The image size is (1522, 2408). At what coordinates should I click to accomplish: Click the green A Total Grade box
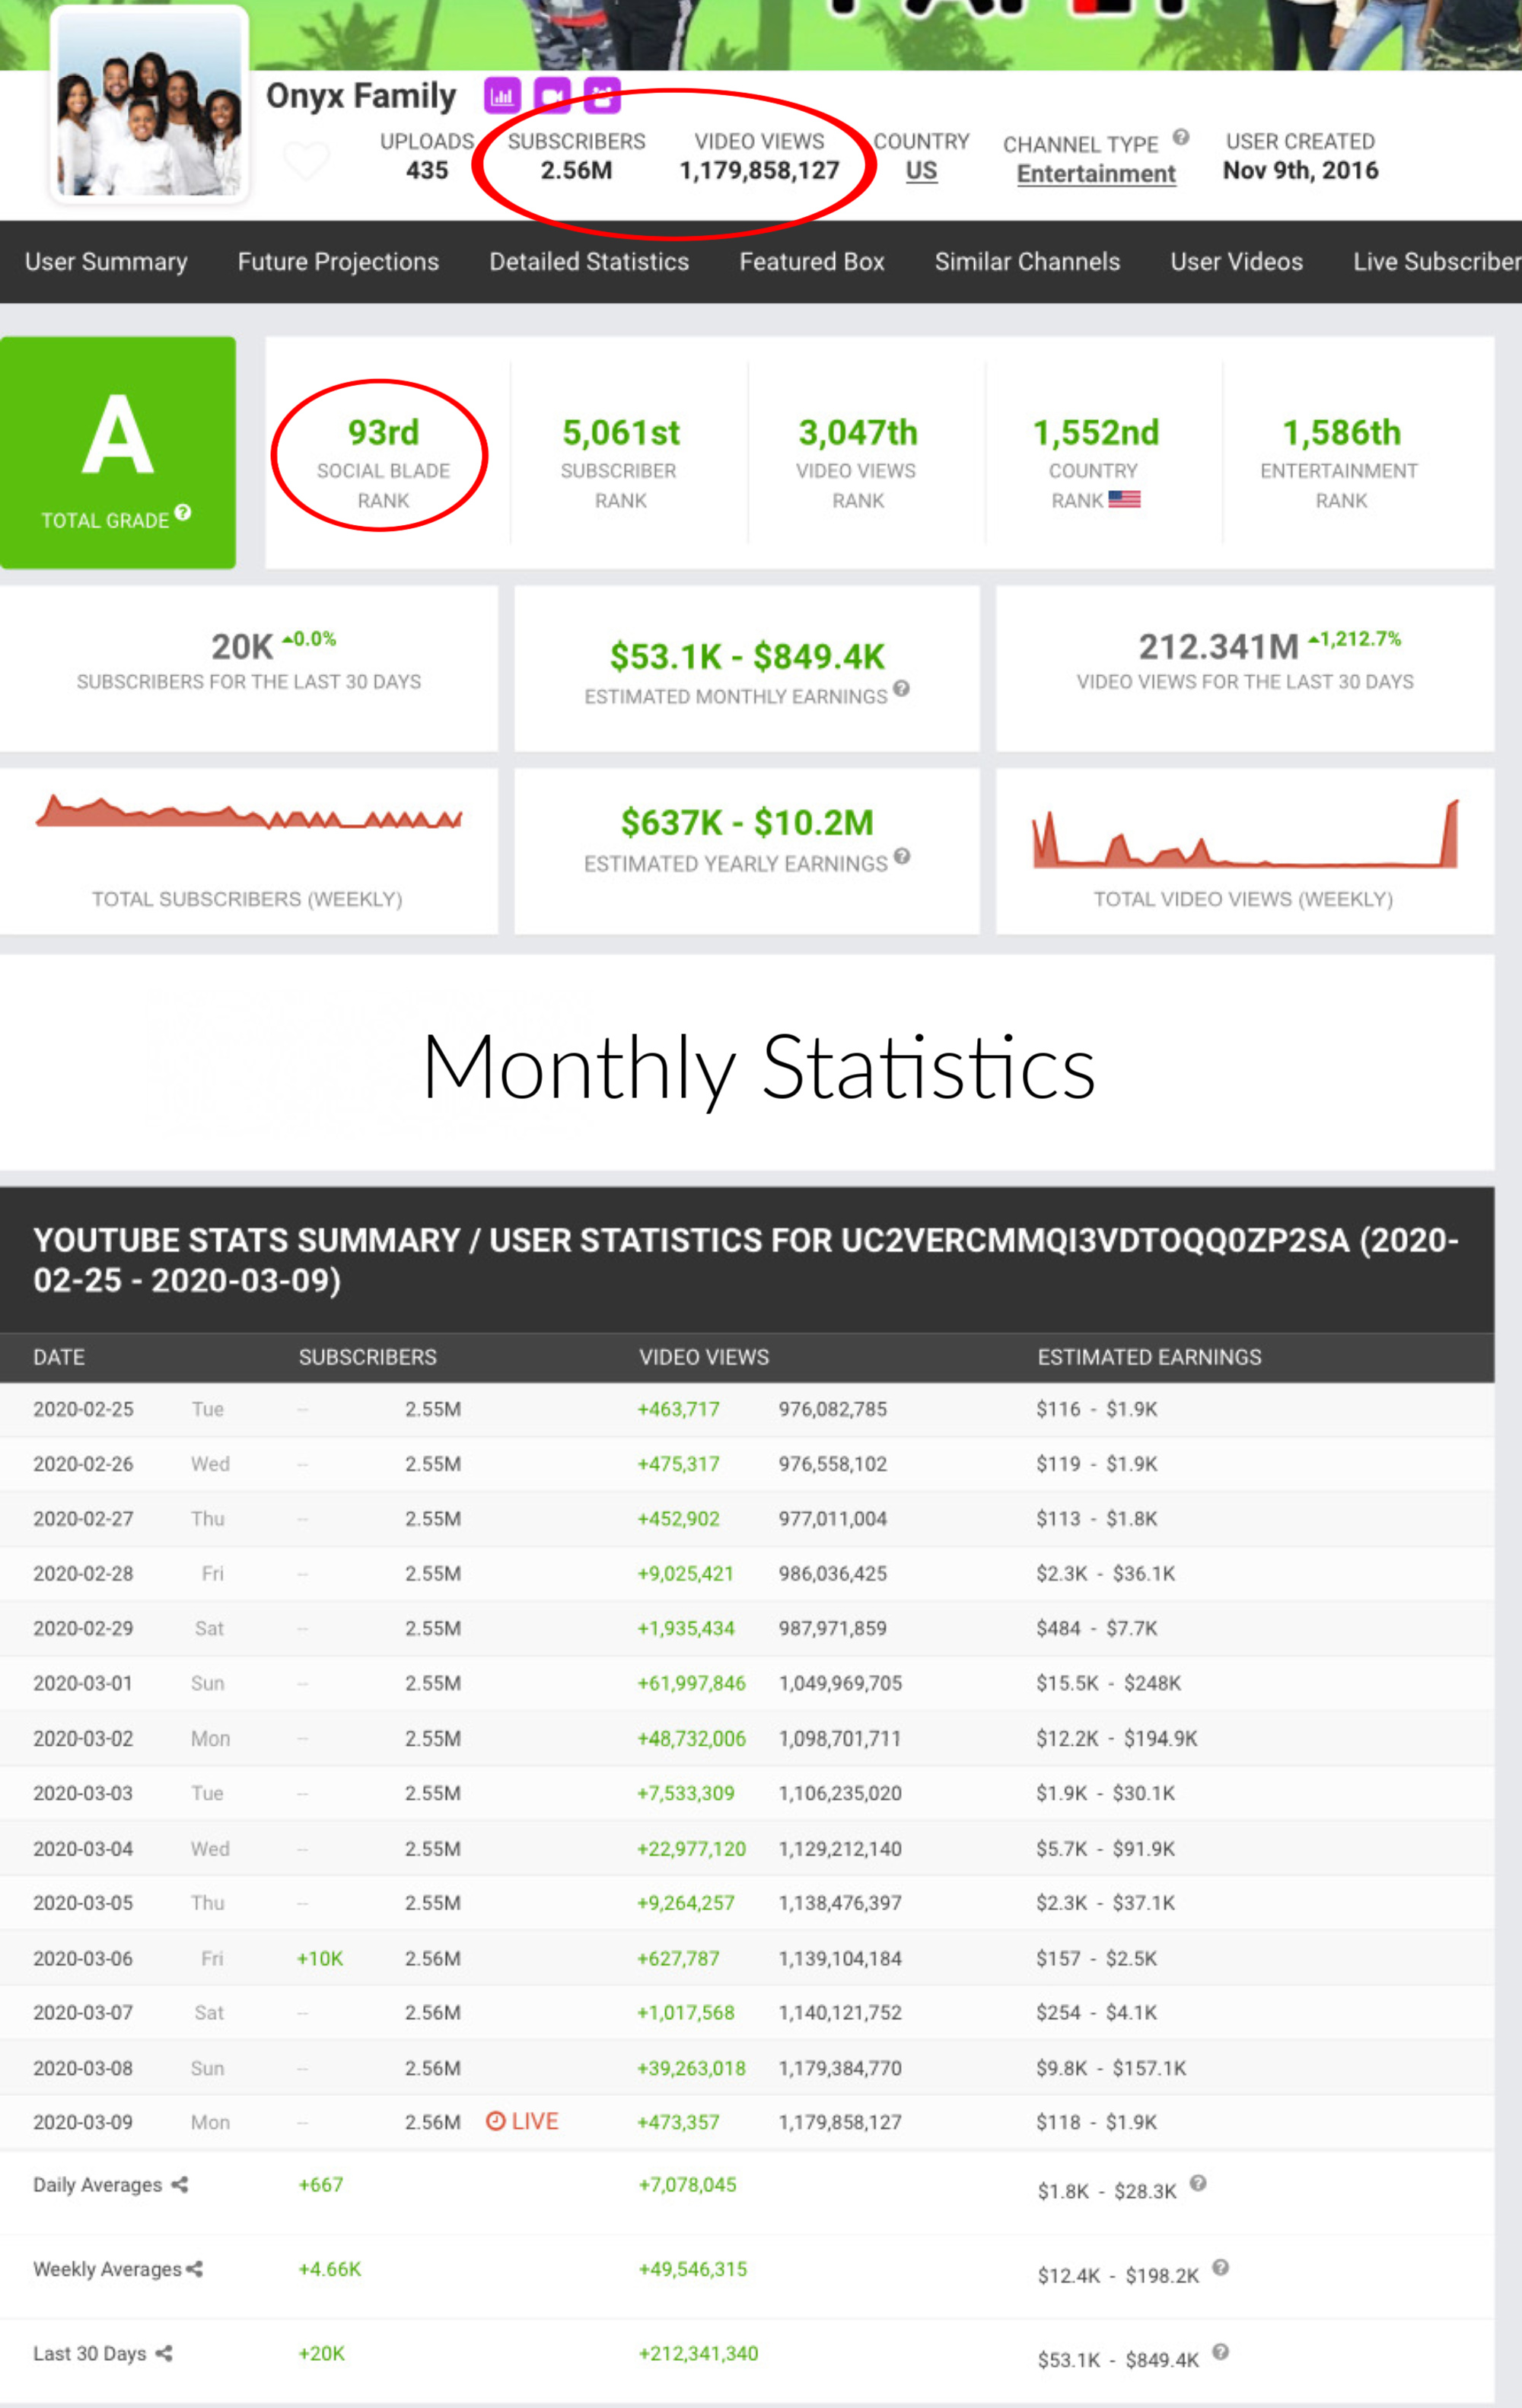click(x=118, y=453)
